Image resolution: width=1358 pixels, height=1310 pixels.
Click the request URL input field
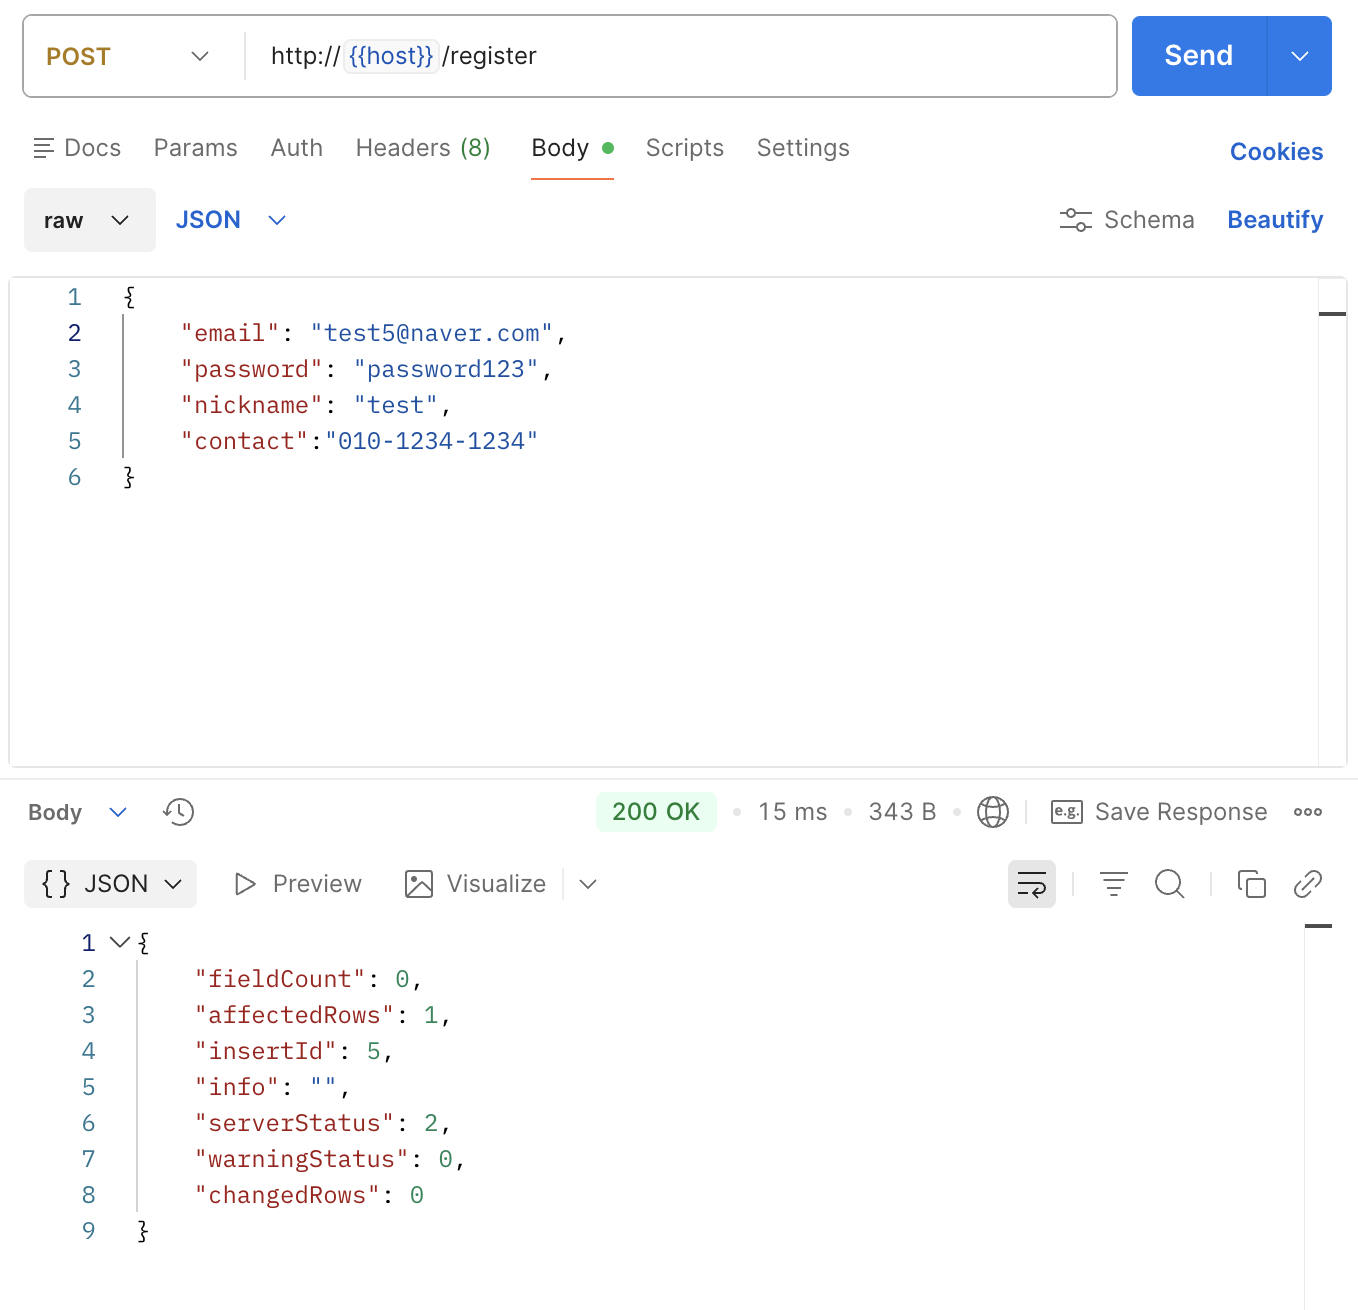680,56
